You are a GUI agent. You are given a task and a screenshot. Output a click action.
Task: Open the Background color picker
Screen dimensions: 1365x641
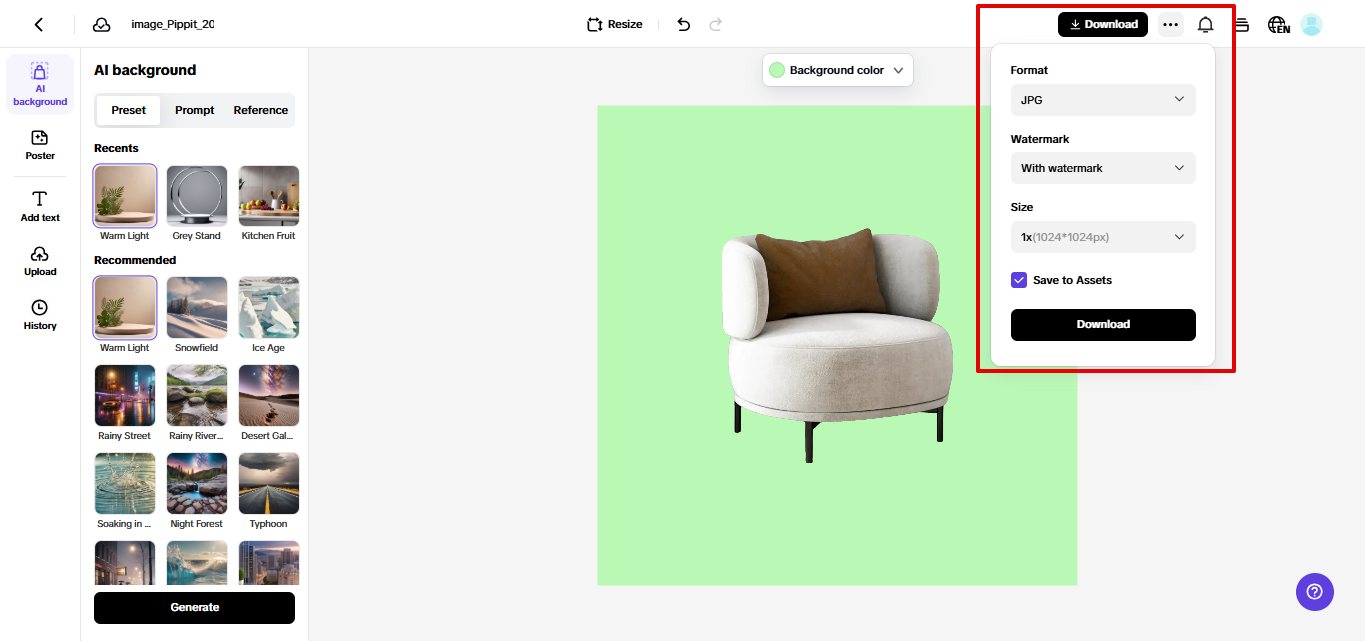pos(837,70)
